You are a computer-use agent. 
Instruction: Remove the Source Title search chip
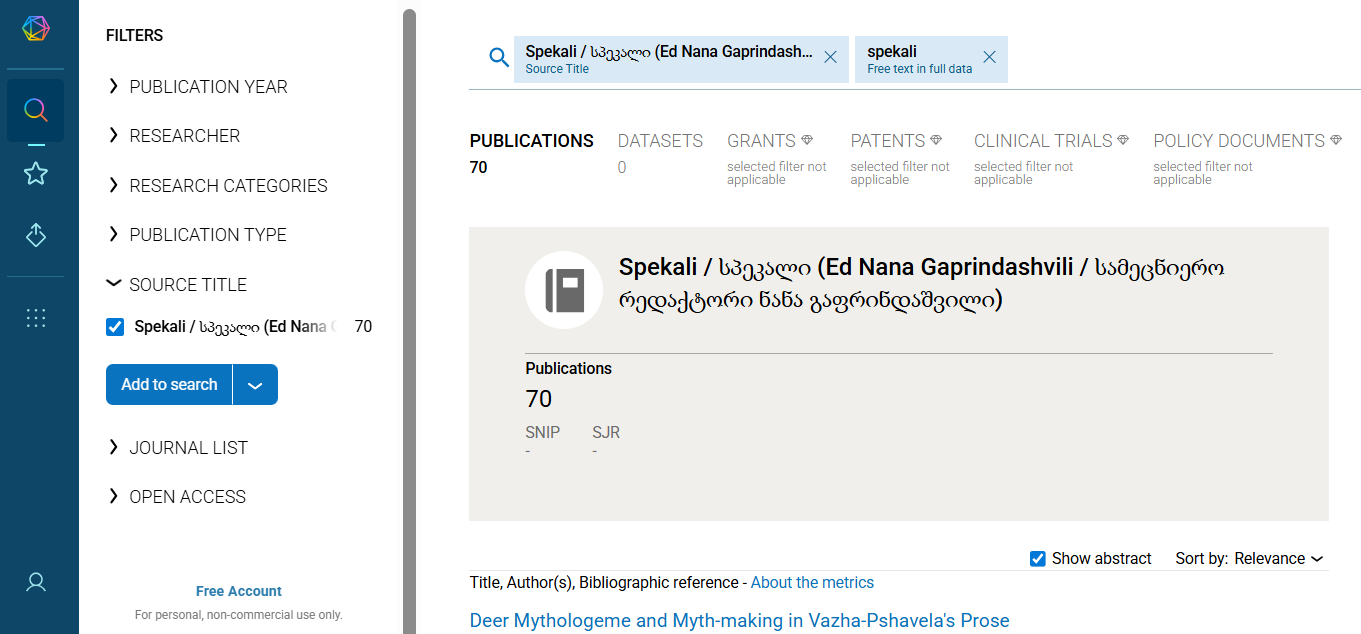pos(830,58)
